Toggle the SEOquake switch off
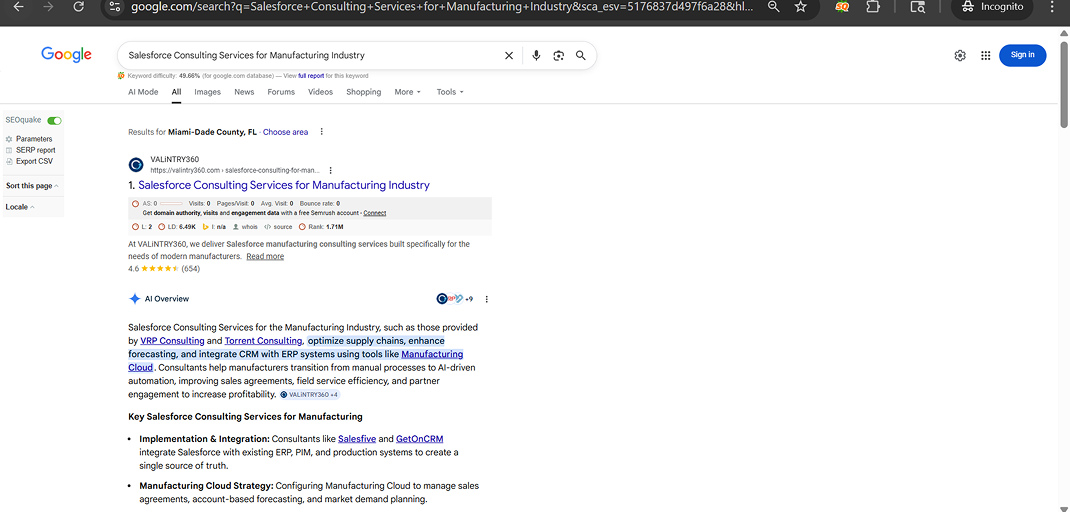 click(54, 120)
